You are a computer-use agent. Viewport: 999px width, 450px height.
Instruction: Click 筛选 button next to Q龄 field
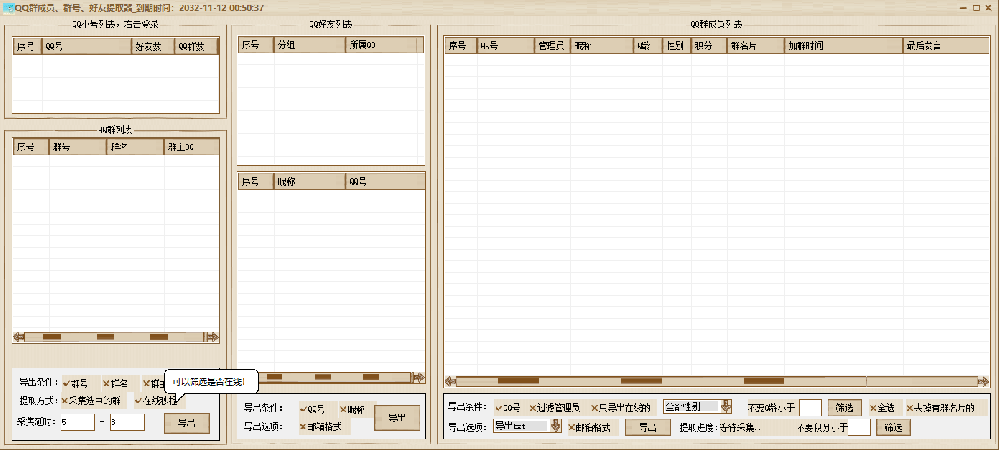point(845,407)
